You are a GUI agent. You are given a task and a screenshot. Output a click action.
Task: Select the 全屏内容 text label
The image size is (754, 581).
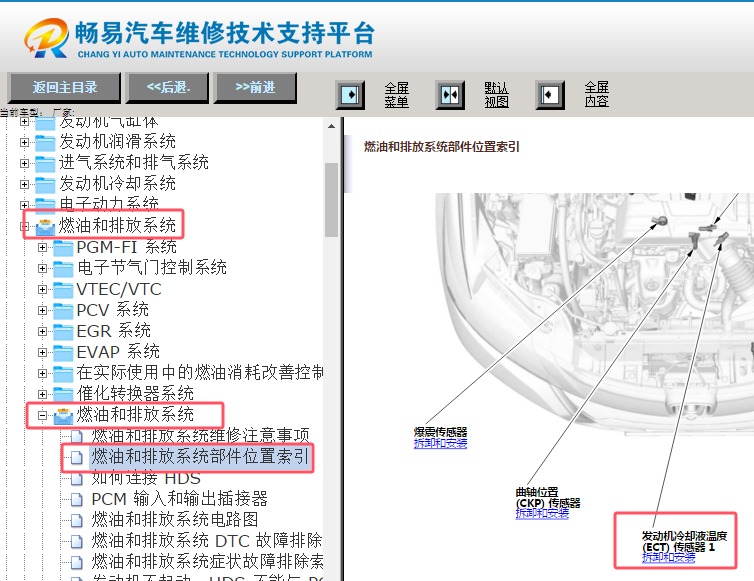(597, 94)
